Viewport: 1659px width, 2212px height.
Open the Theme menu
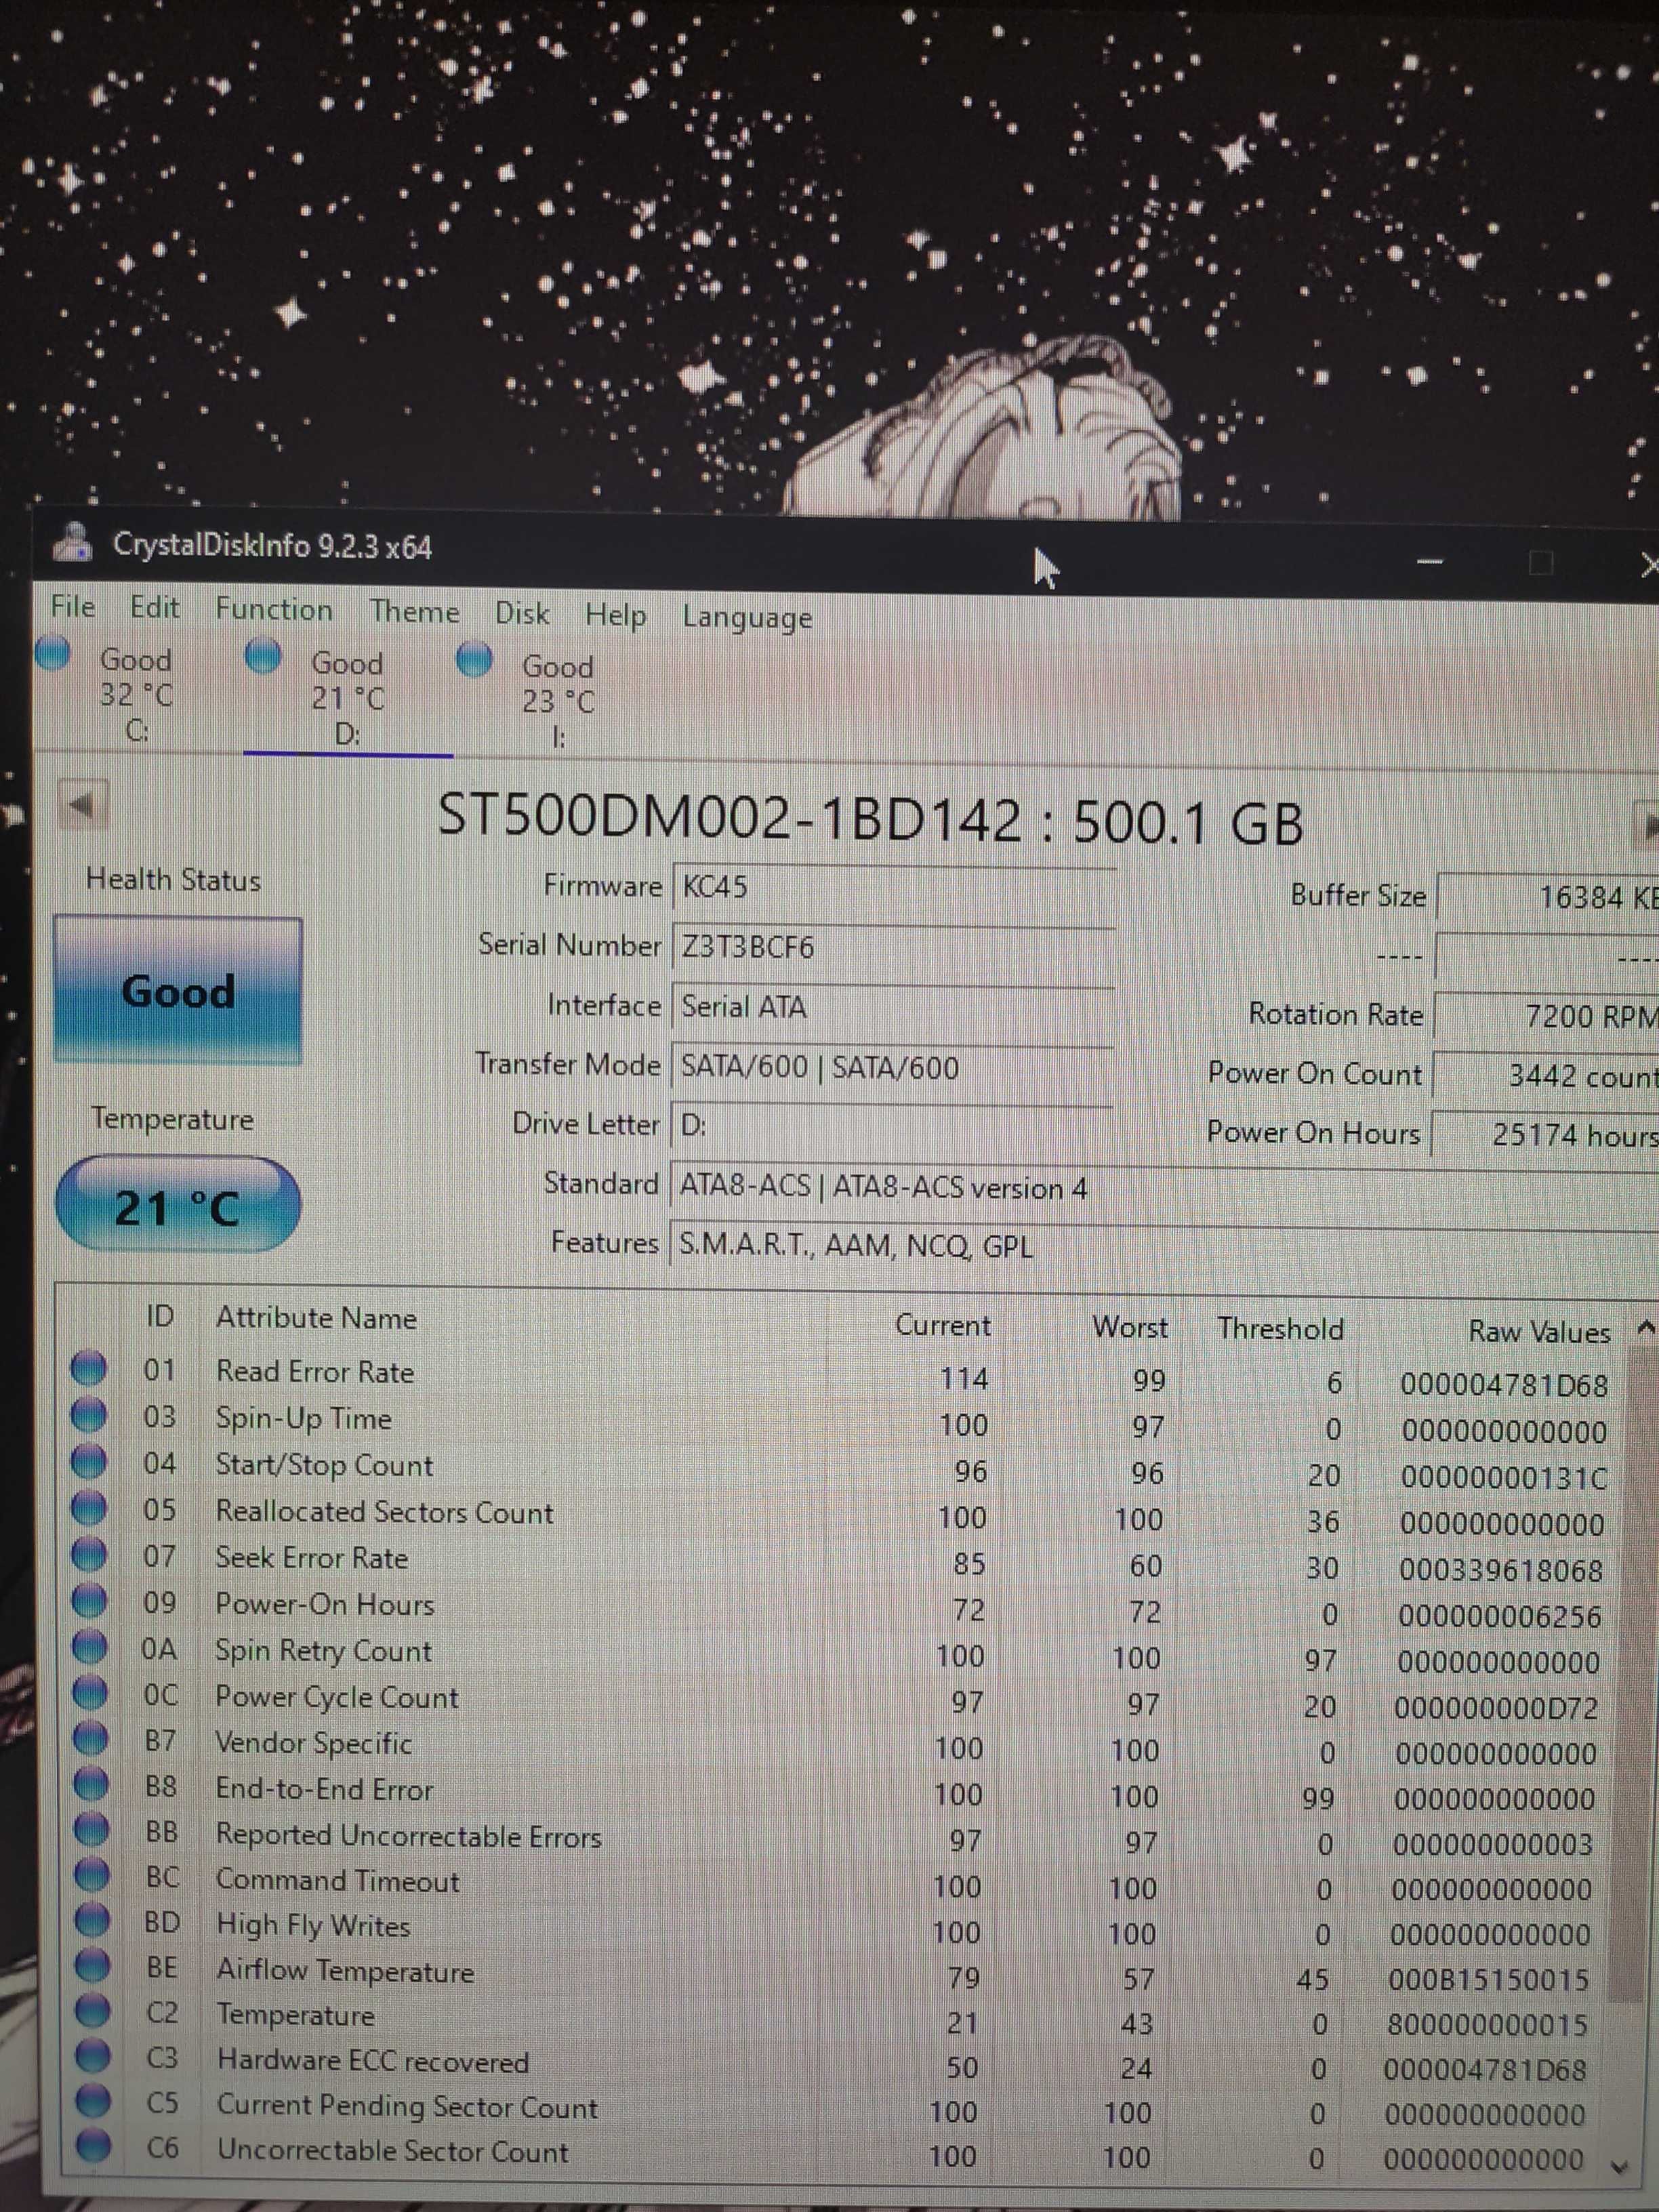415,611
